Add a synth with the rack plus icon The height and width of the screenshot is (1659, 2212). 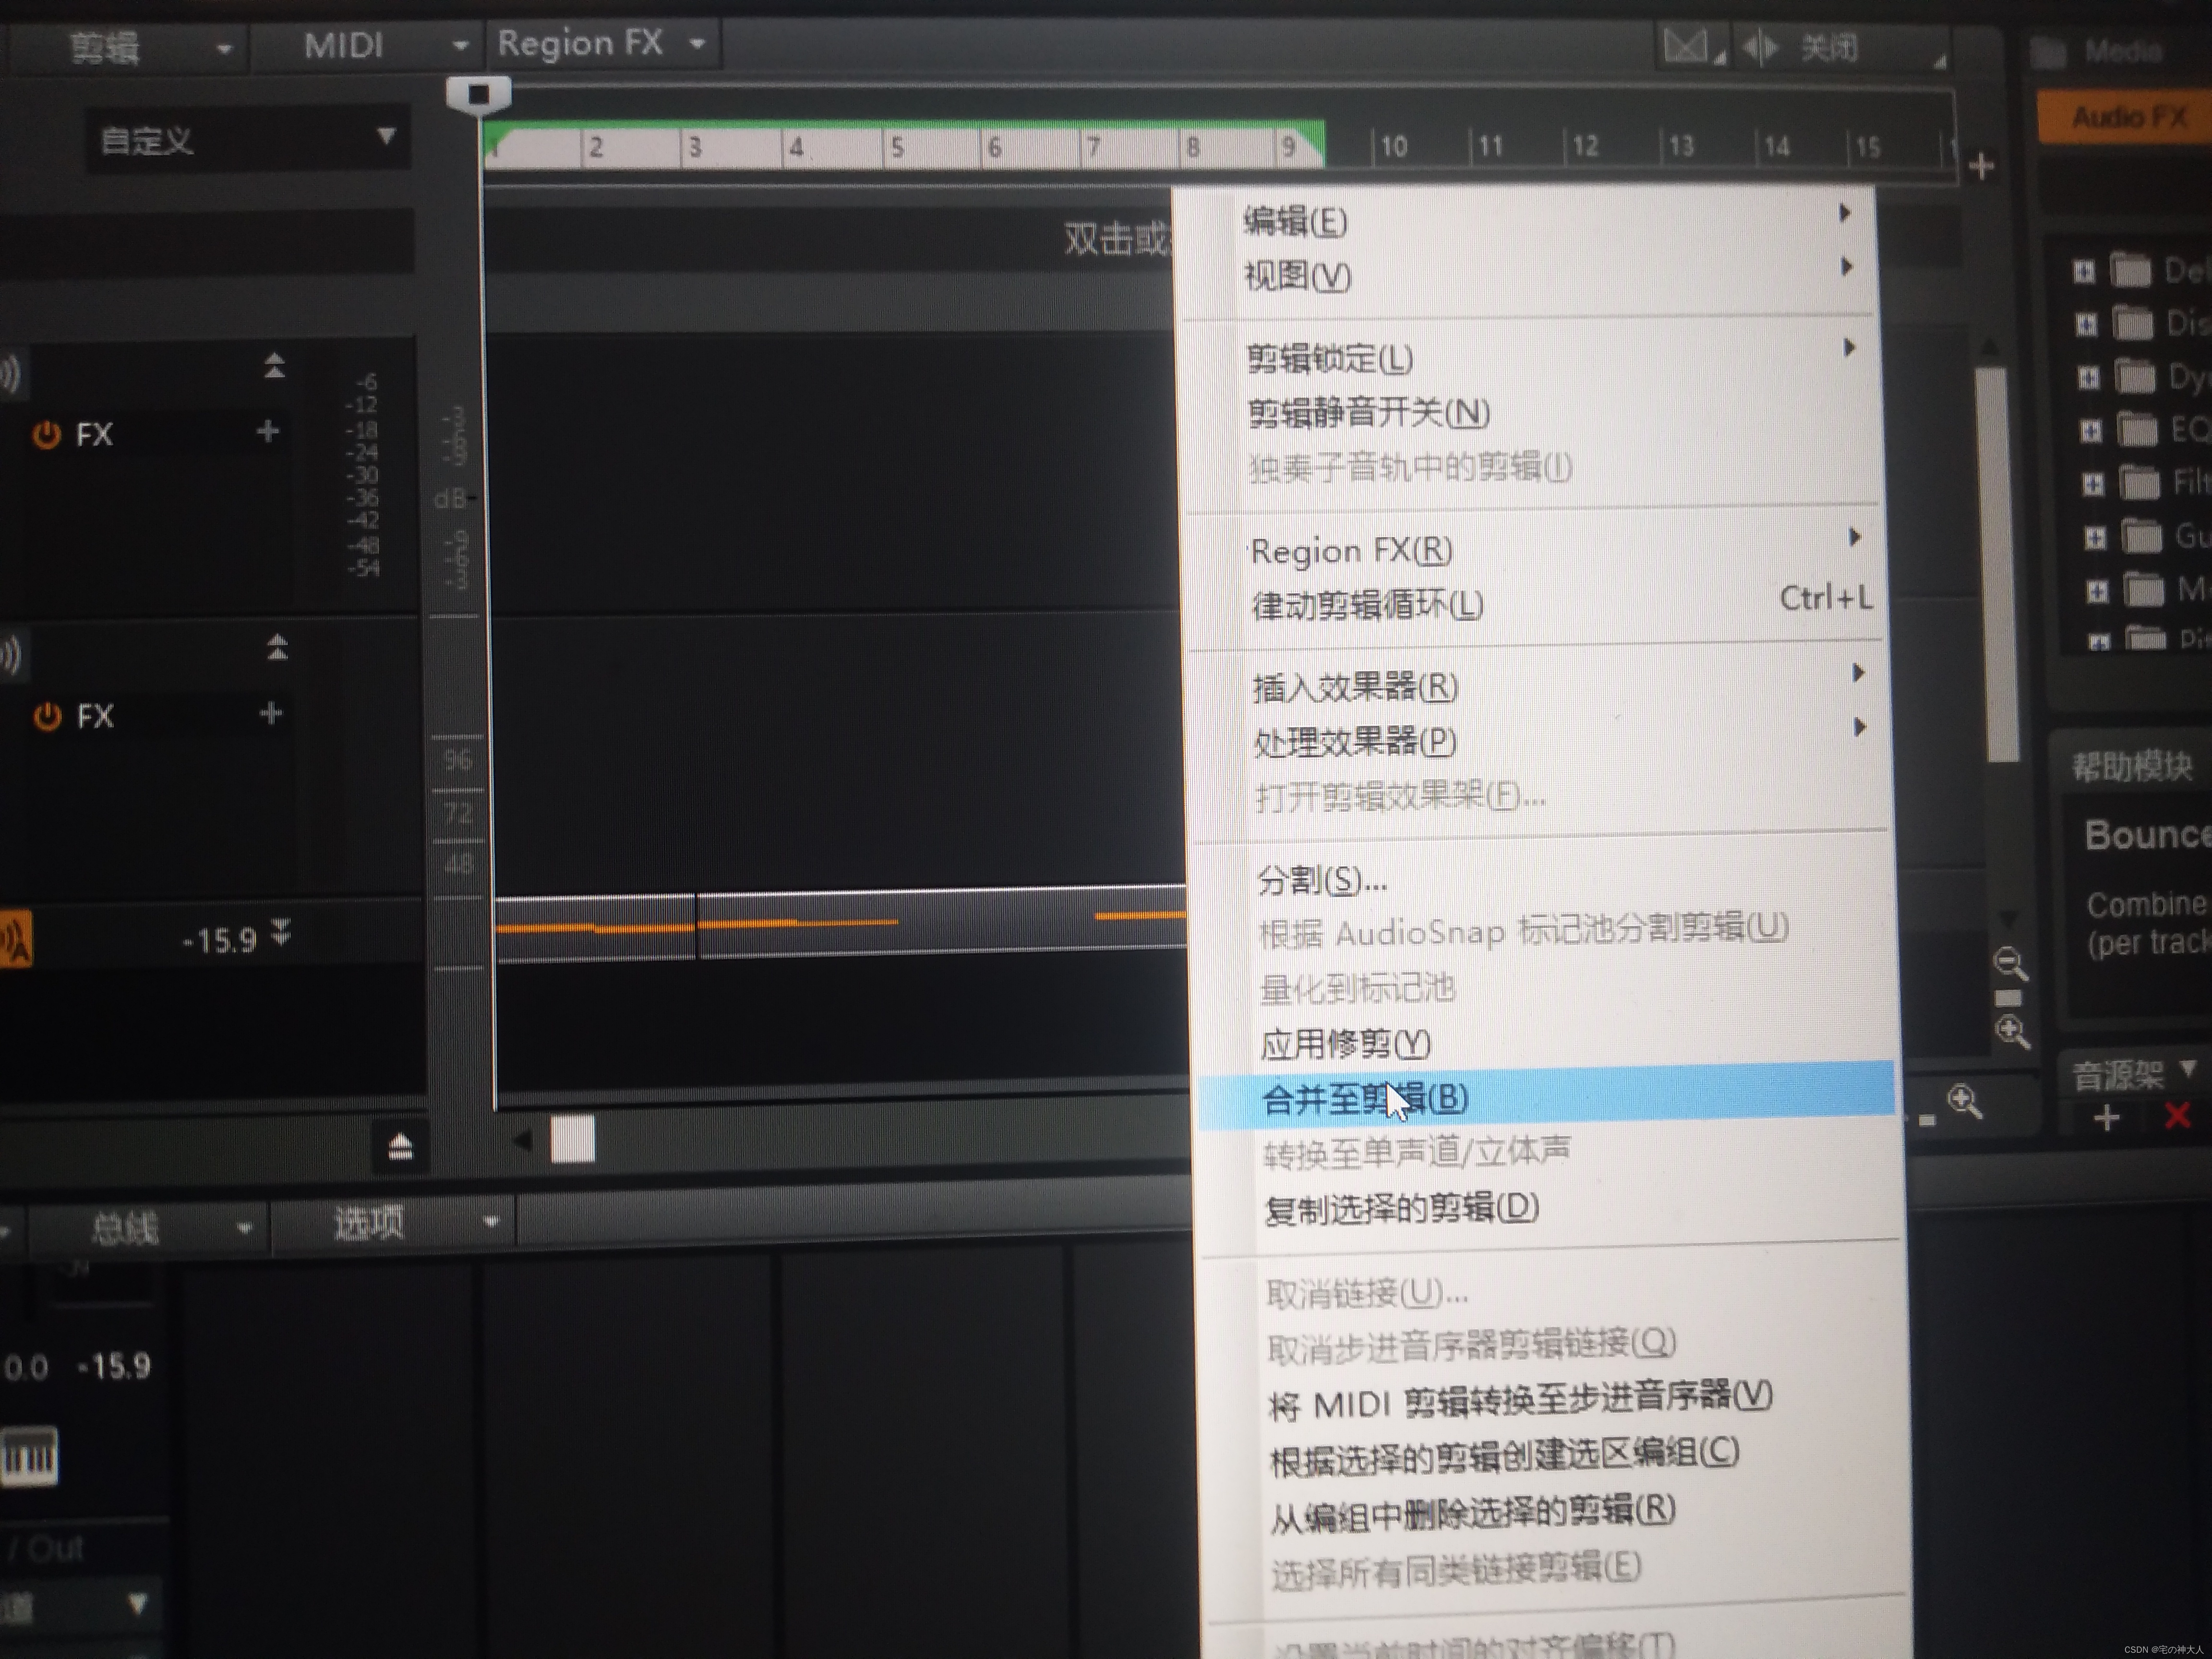pyautogui.click(x=2106, y=1118)
